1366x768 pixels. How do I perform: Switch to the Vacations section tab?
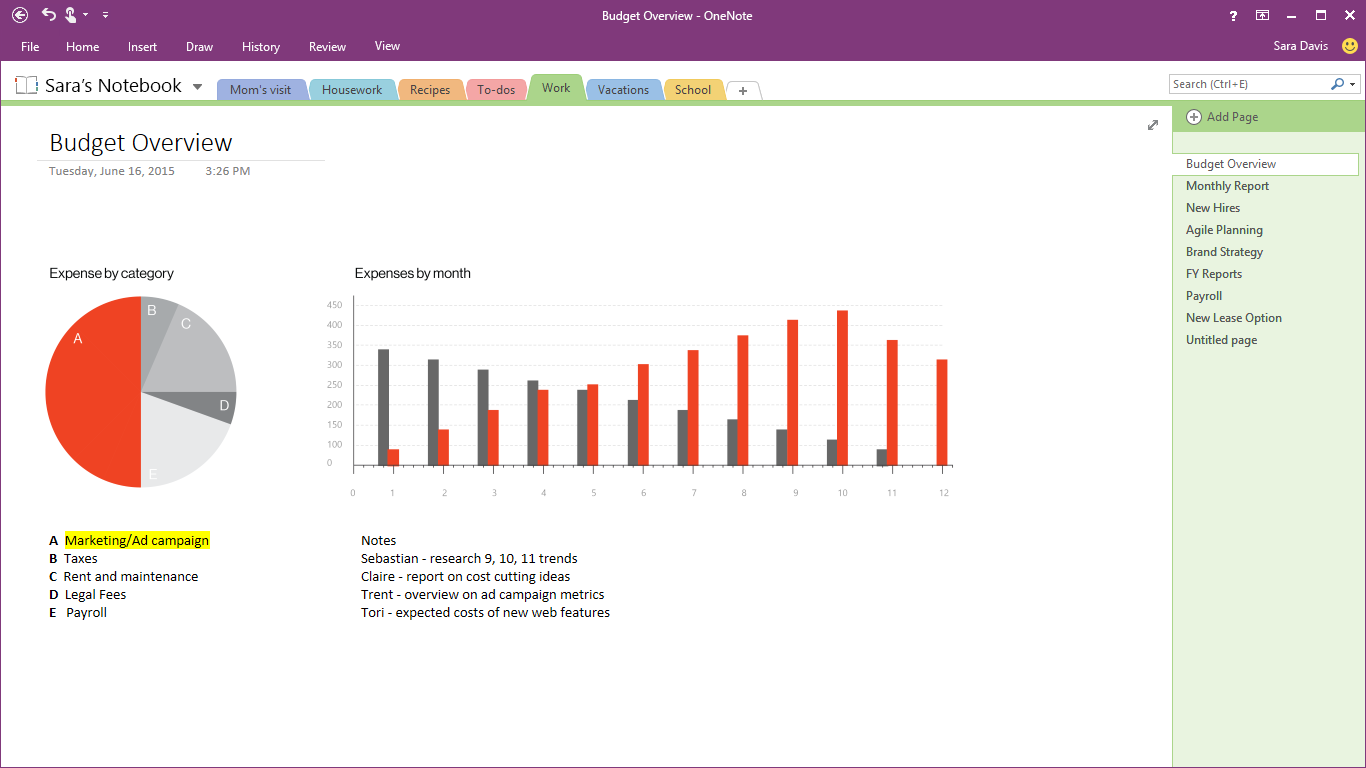(x=623, y=89)
